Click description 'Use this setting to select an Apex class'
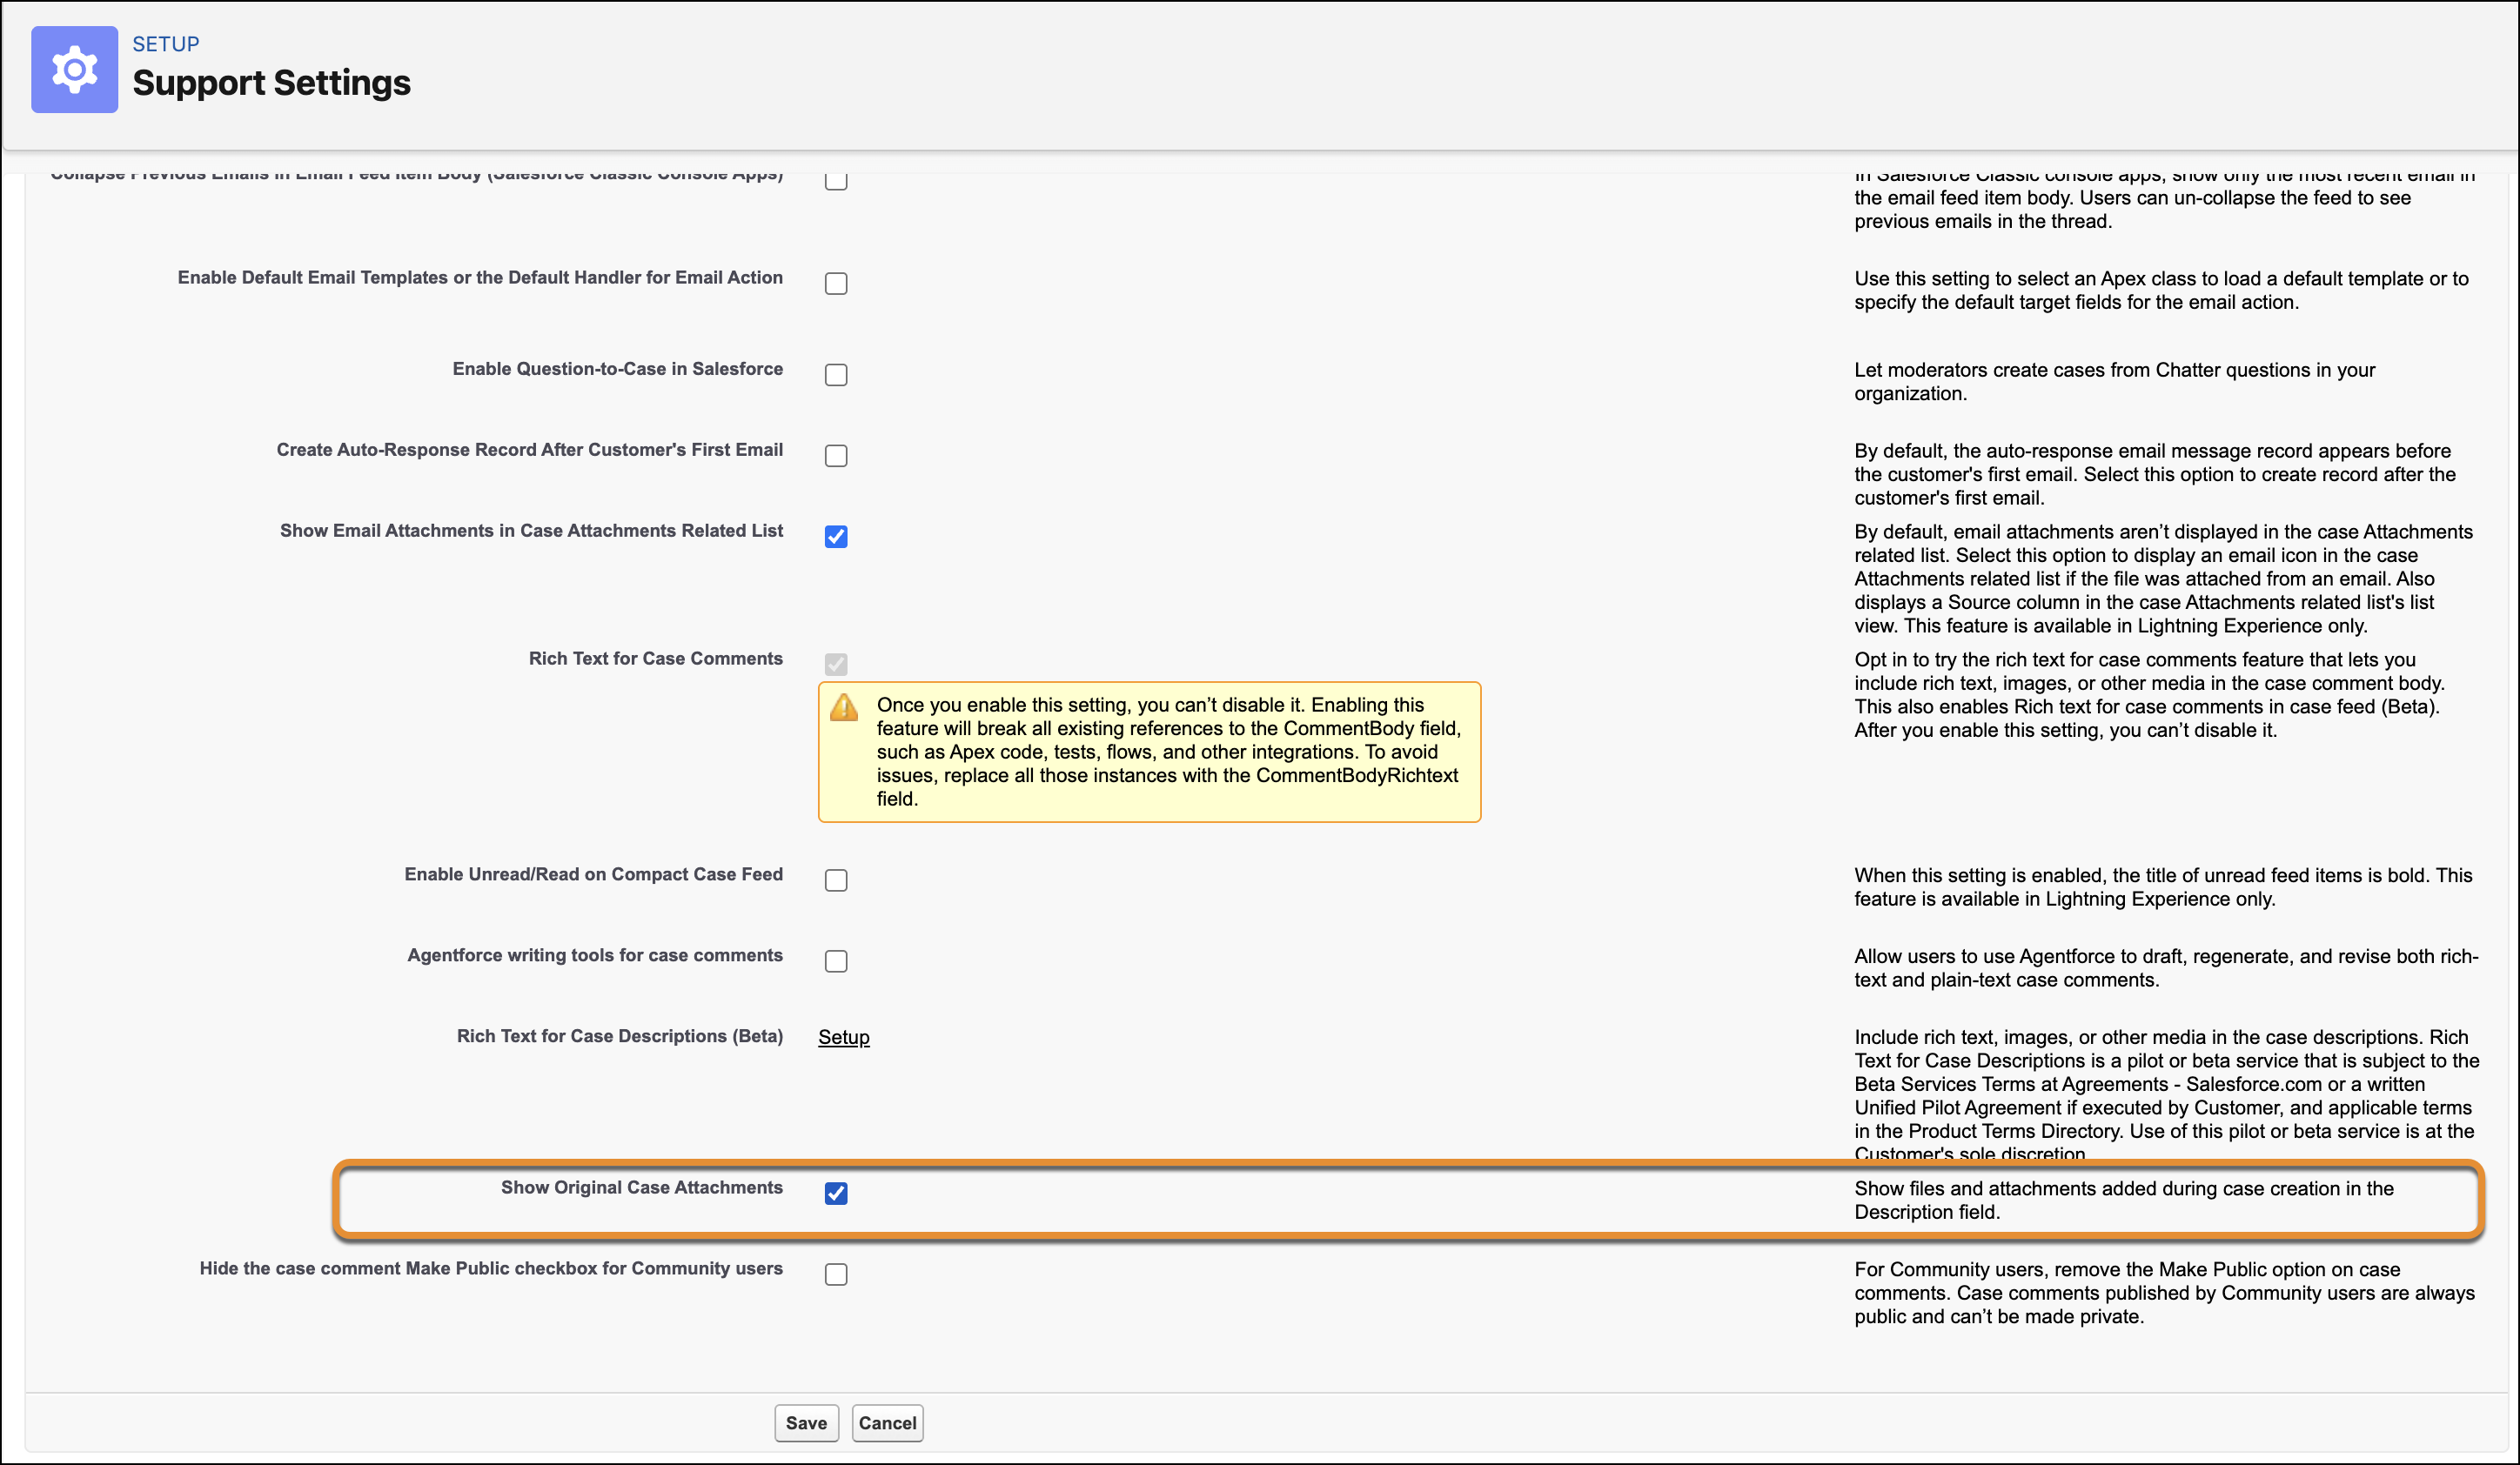The image size is (2520, 1465). point(2162,290)
